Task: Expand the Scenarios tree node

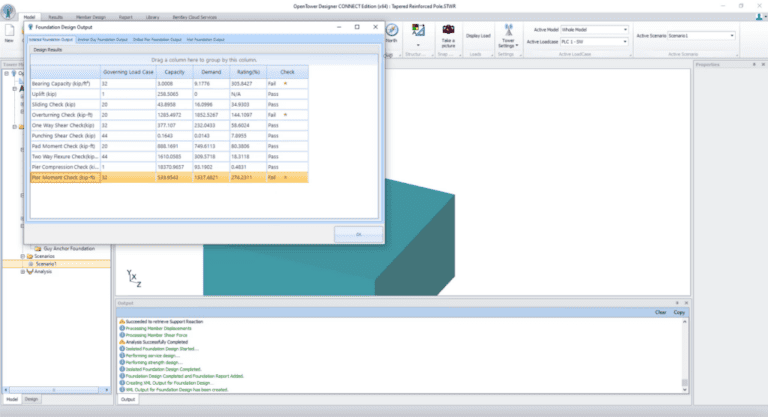Action: coord(23,256)
